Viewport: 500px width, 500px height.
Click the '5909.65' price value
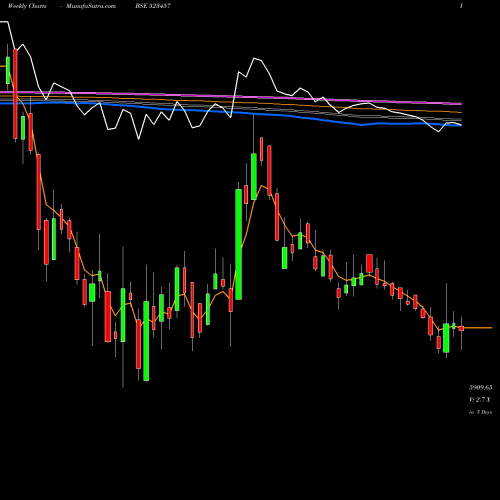480,388
